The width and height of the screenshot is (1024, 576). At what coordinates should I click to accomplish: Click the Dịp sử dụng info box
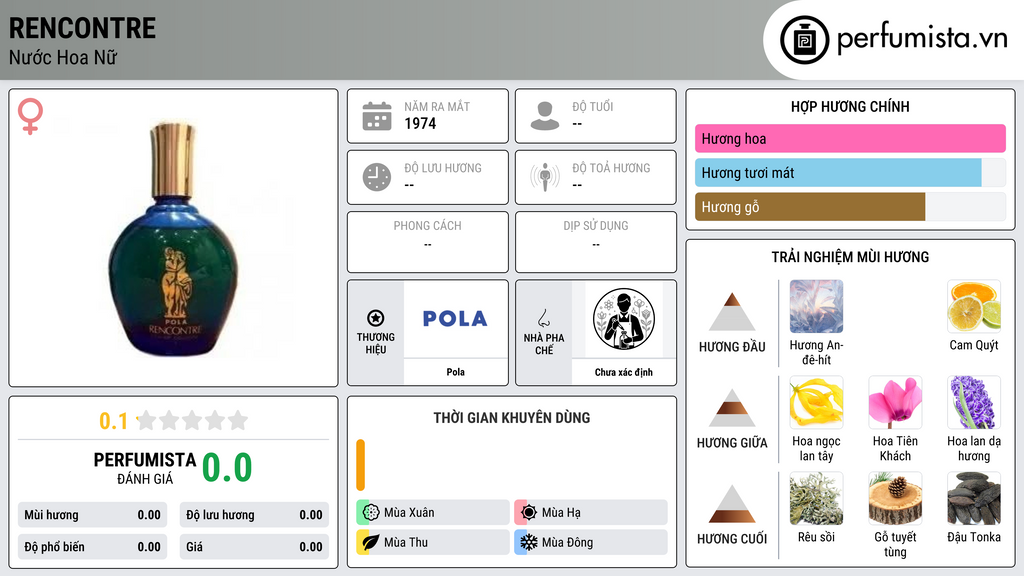click(596, 242)
